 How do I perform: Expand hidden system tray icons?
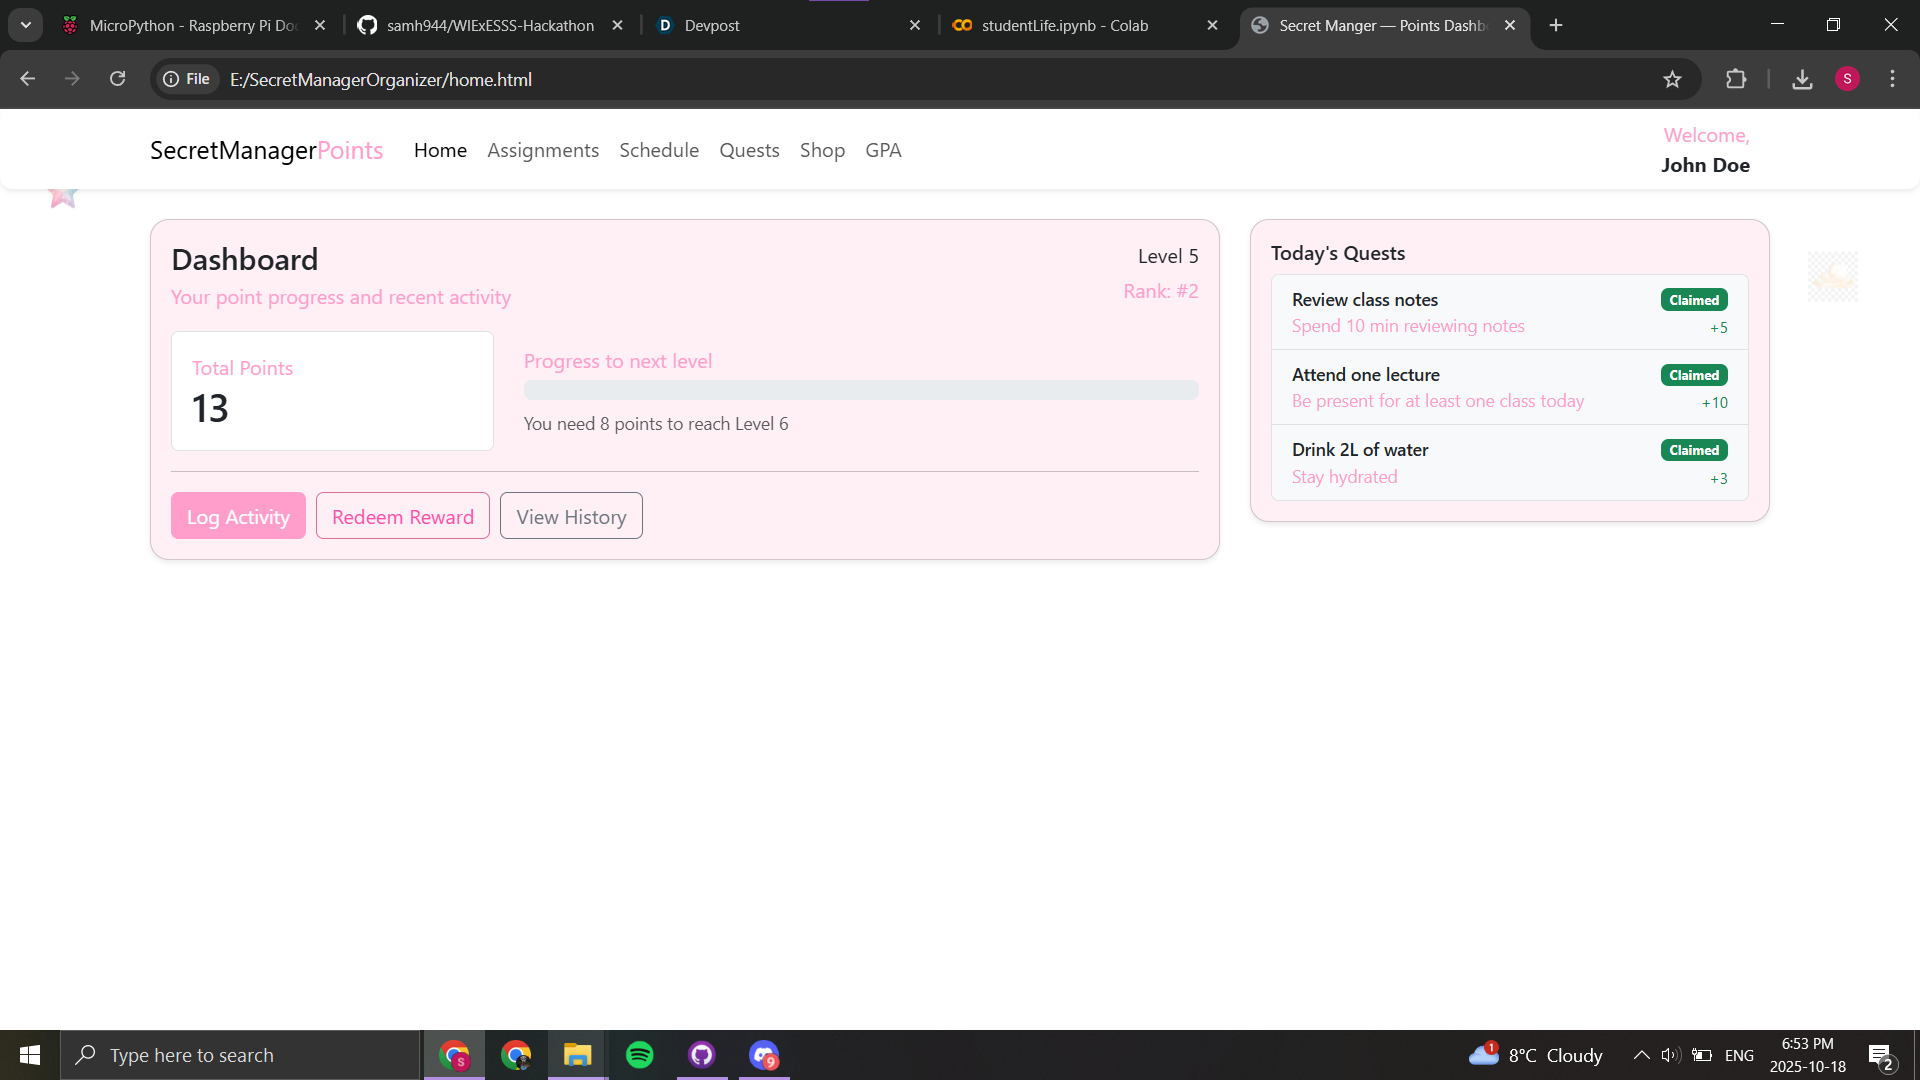coord(1641,1055)
